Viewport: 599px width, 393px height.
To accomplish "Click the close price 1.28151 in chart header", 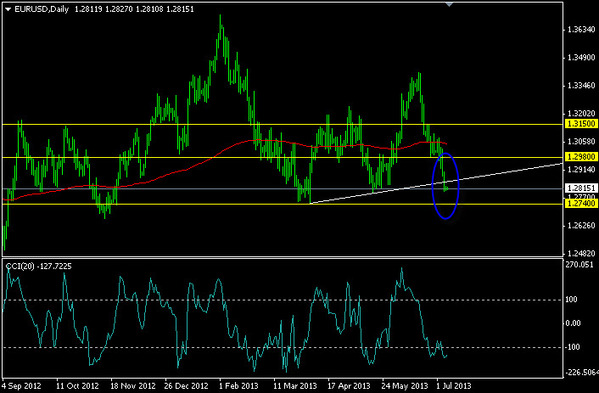I will [x=180, y=10].
